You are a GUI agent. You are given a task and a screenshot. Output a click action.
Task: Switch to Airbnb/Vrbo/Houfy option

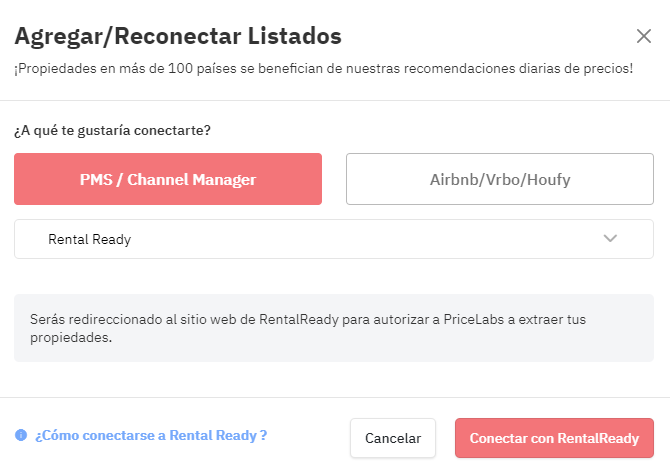tap(500, 179)
